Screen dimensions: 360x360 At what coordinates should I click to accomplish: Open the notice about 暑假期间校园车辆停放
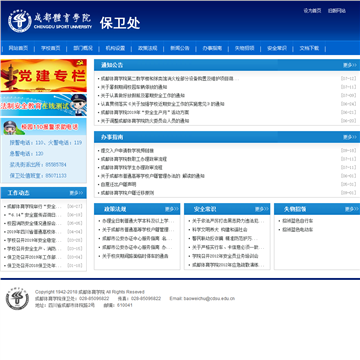134,87
